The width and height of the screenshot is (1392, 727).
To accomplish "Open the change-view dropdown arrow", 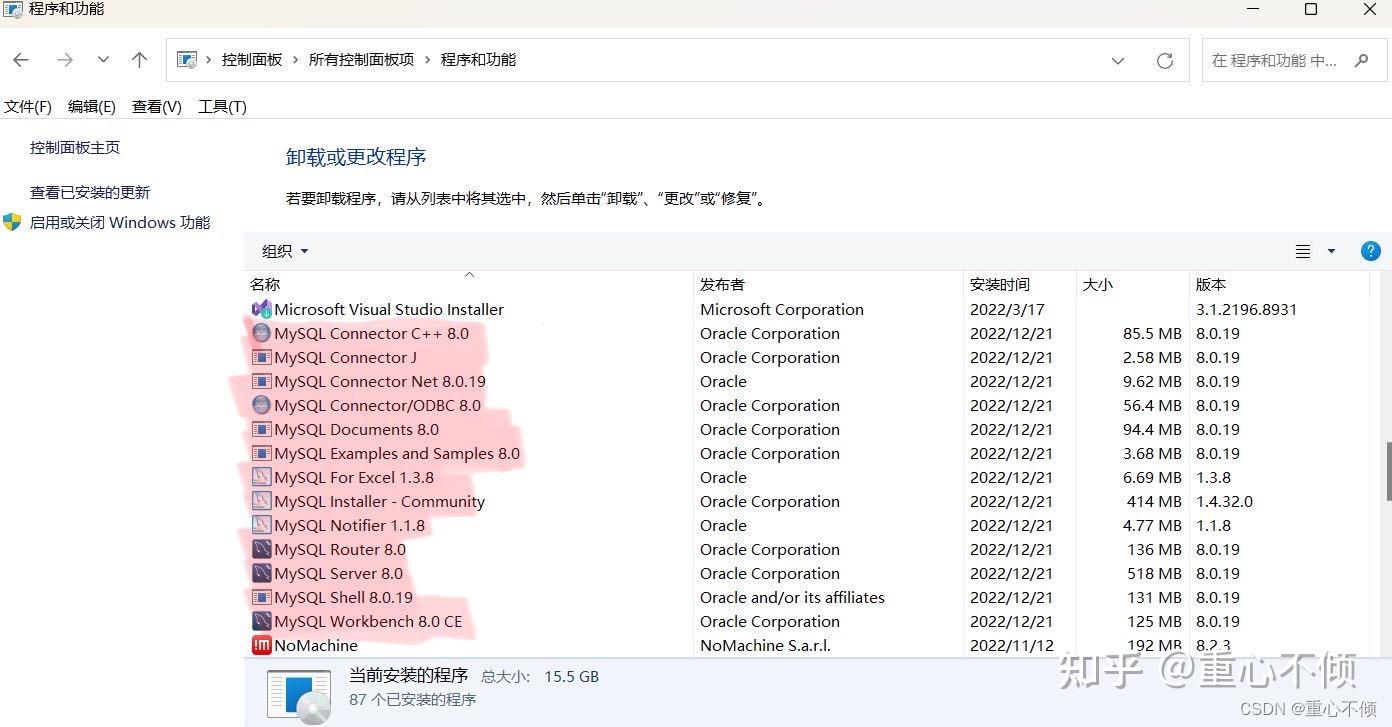I will pyautogui.click(x=1330, y=251).
